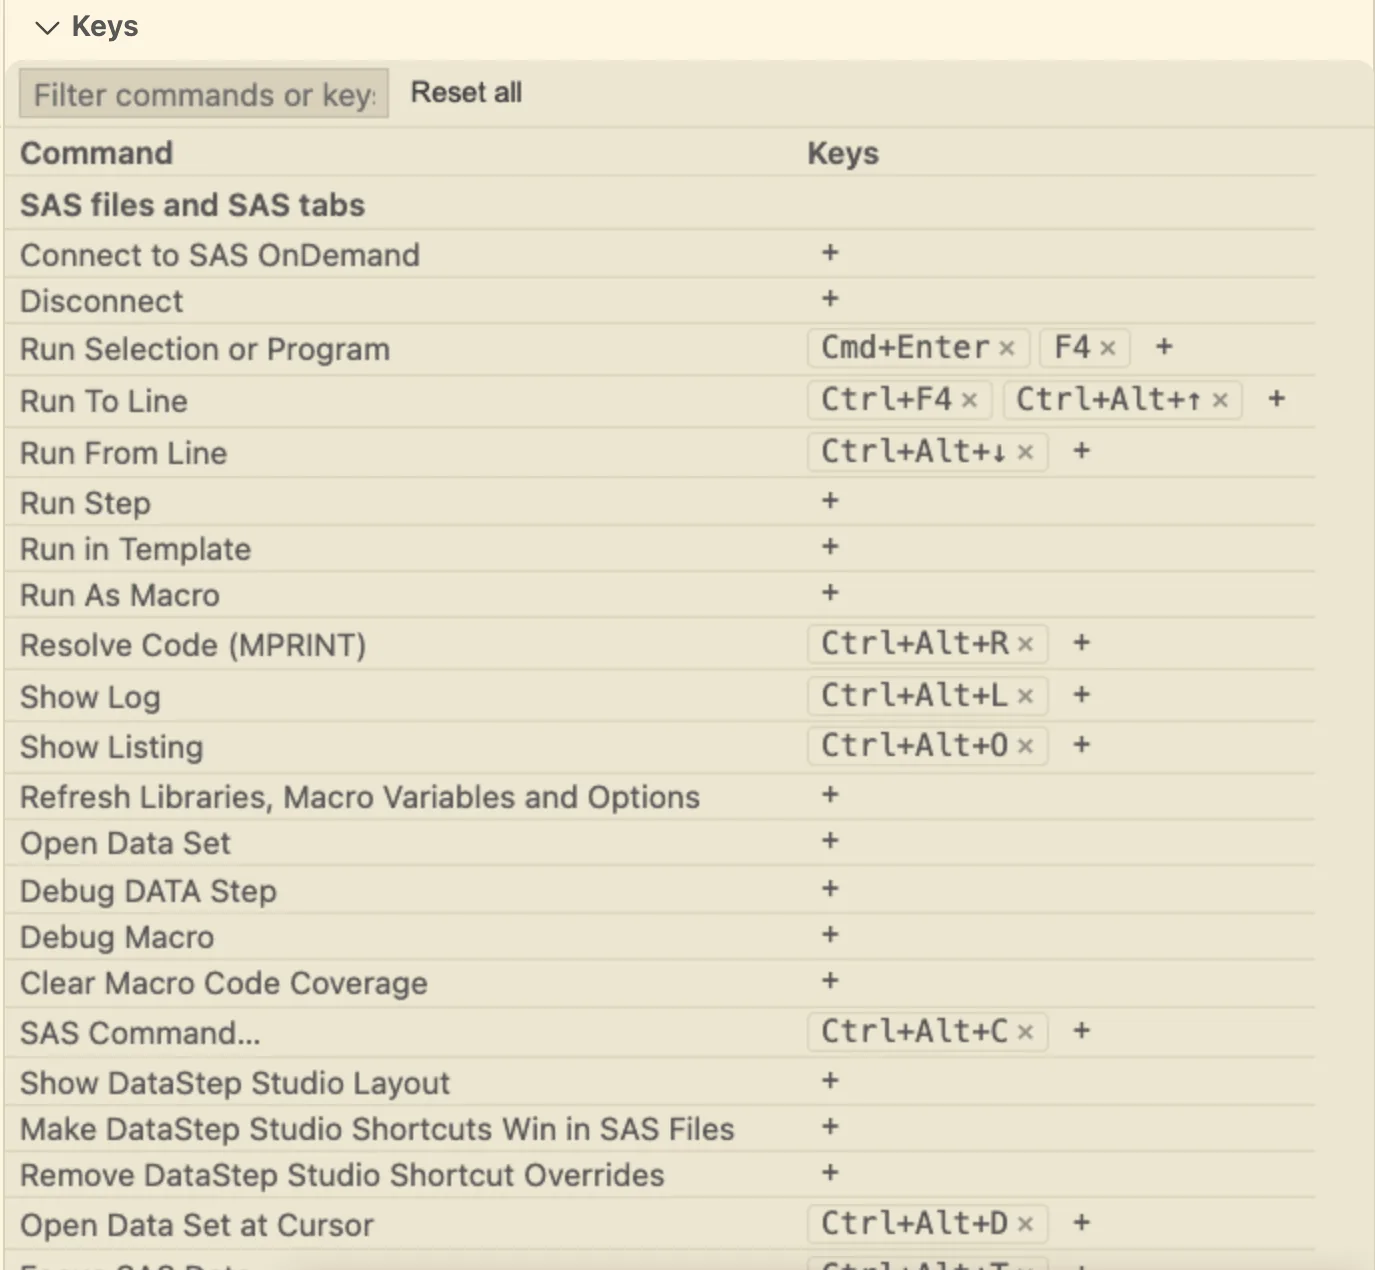Add a shortcut for Run Step
Image resolution: width=1375 pixels, height=1270 pixels.
(830, 501)
